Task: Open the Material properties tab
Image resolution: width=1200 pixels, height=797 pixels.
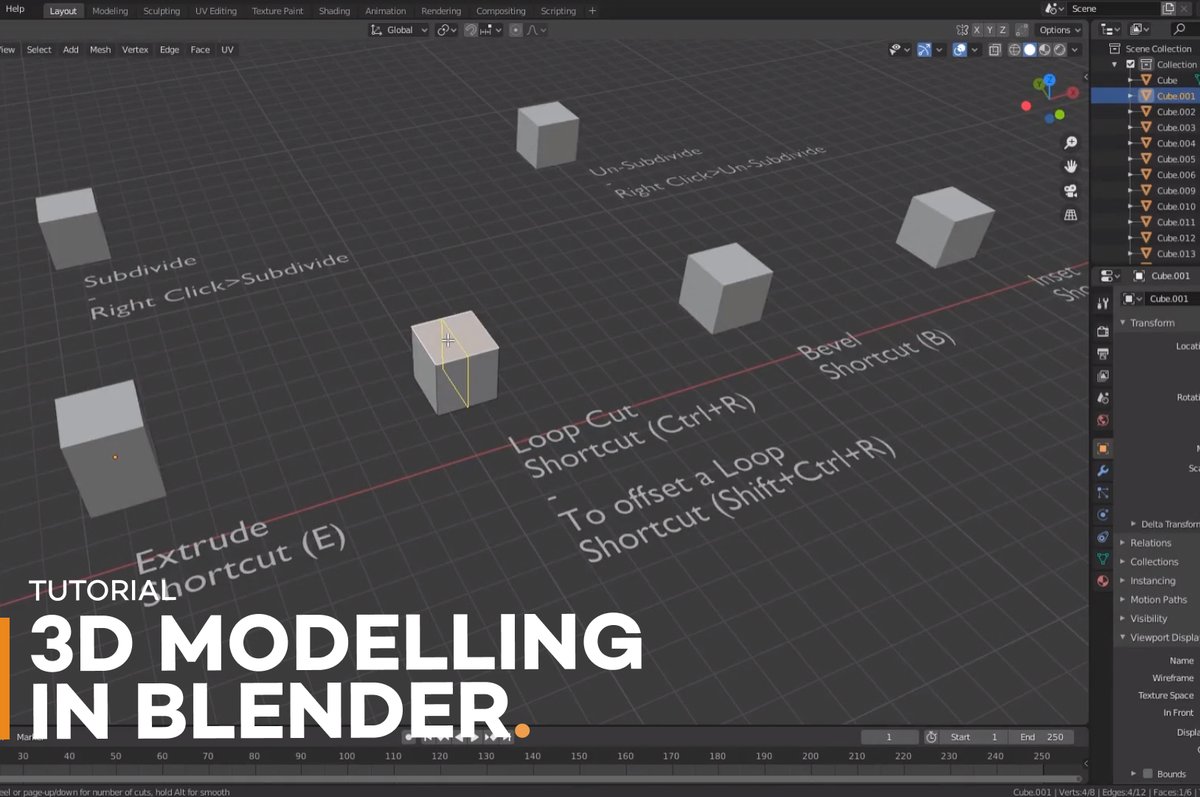Action: point(1103,581)
